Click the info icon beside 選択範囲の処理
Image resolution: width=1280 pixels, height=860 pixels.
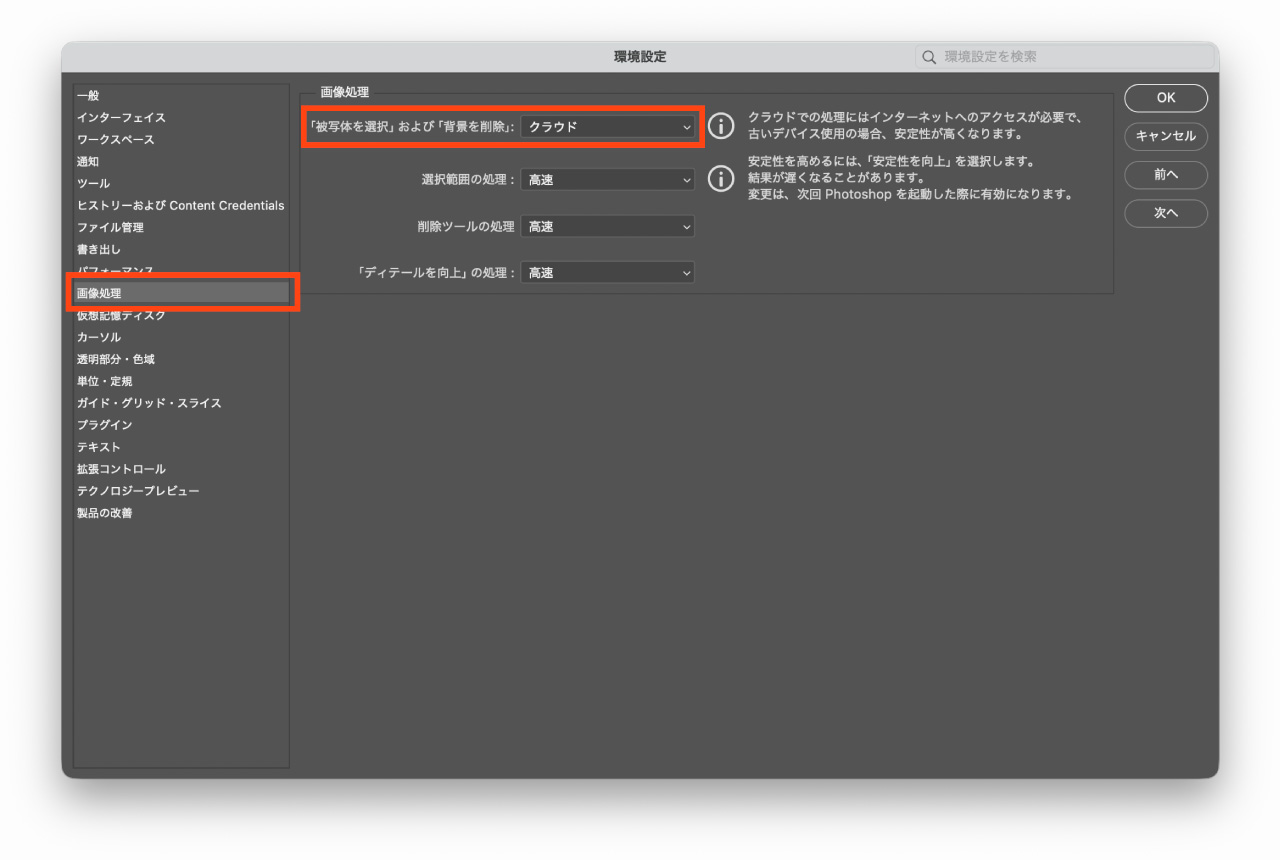[x=721, y=179]
